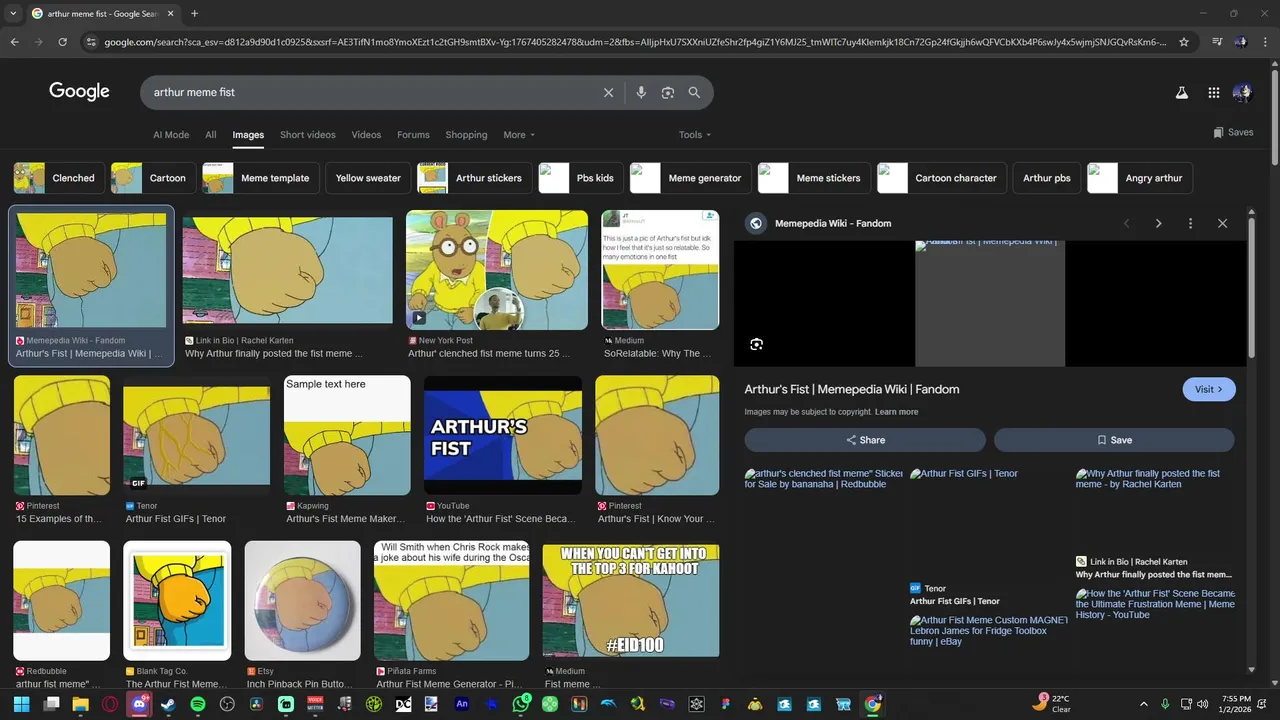Open a new browser tab

pyautogui.click(x=194, y=13)
